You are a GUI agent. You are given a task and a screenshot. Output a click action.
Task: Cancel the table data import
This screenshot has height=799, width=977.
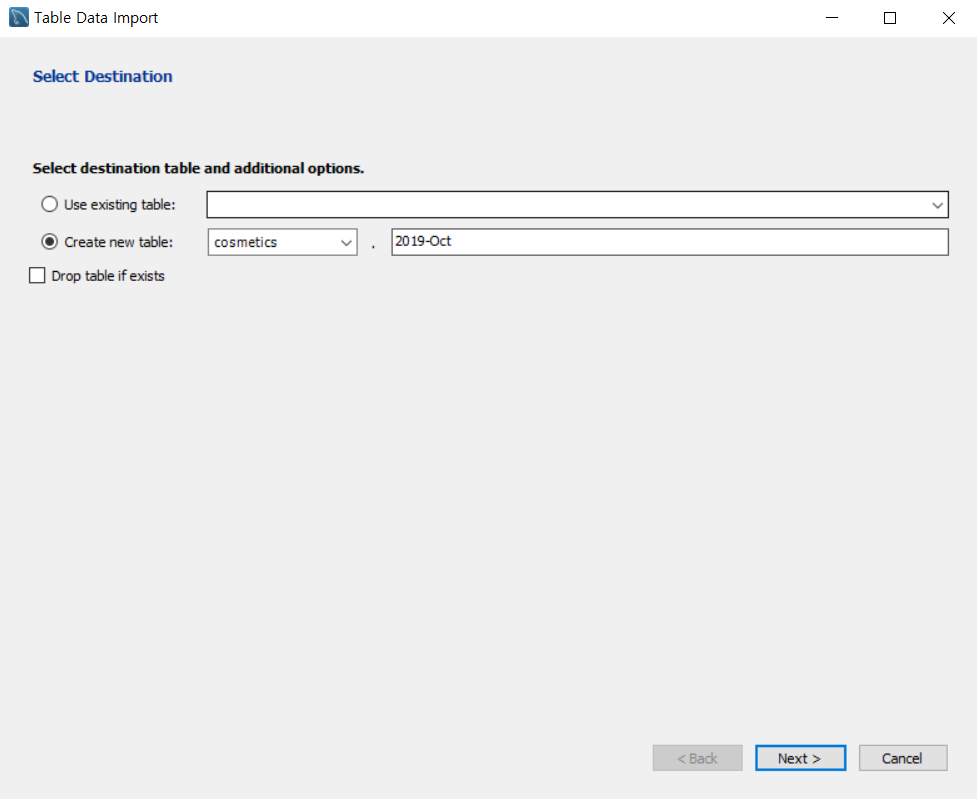(903, 758)
